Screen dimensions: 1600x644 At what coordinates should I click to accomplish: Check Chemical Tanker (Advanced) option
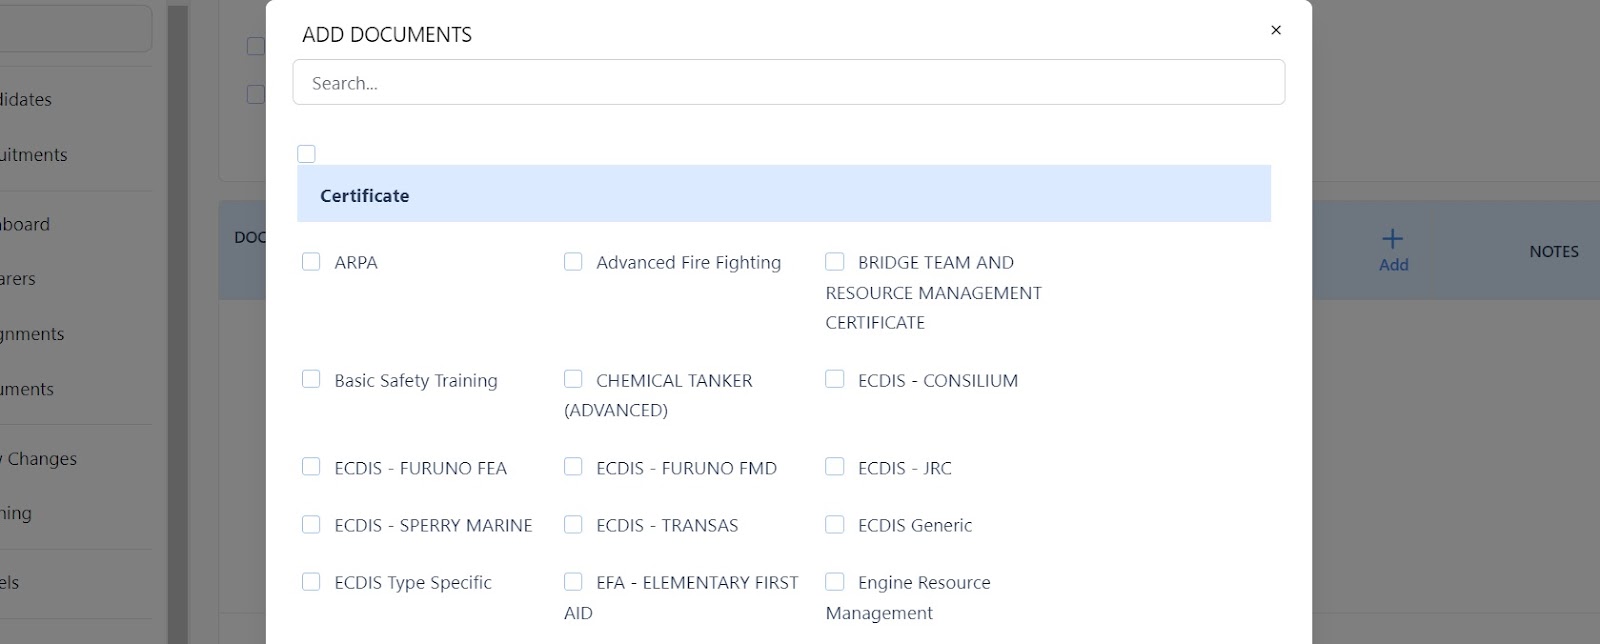click(x=573, y=380)
